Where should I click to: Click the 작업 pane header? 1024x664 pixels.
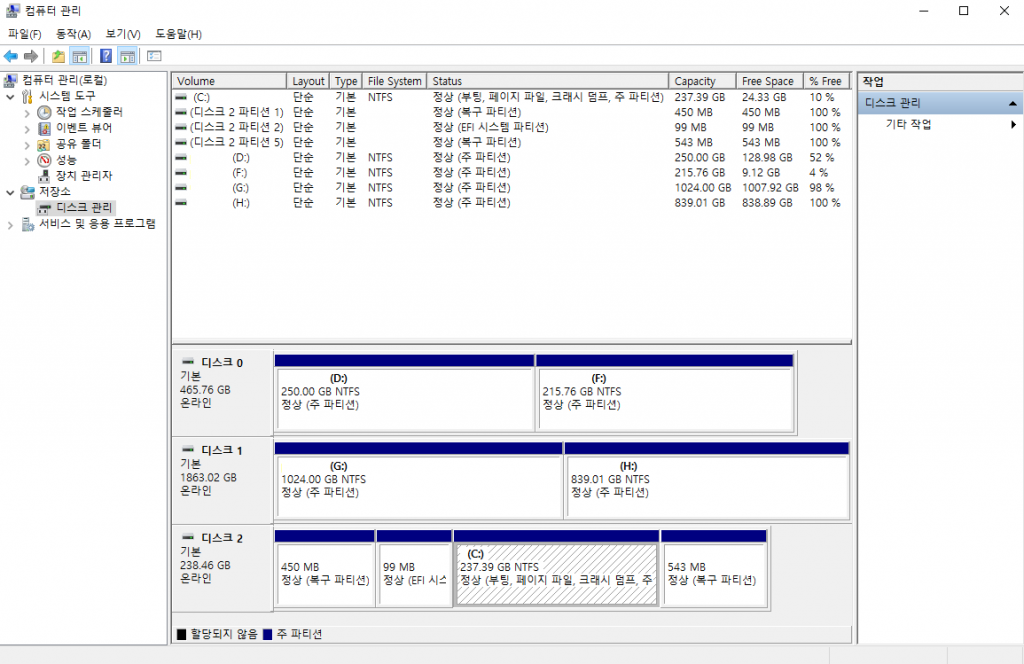pos(940,82)
